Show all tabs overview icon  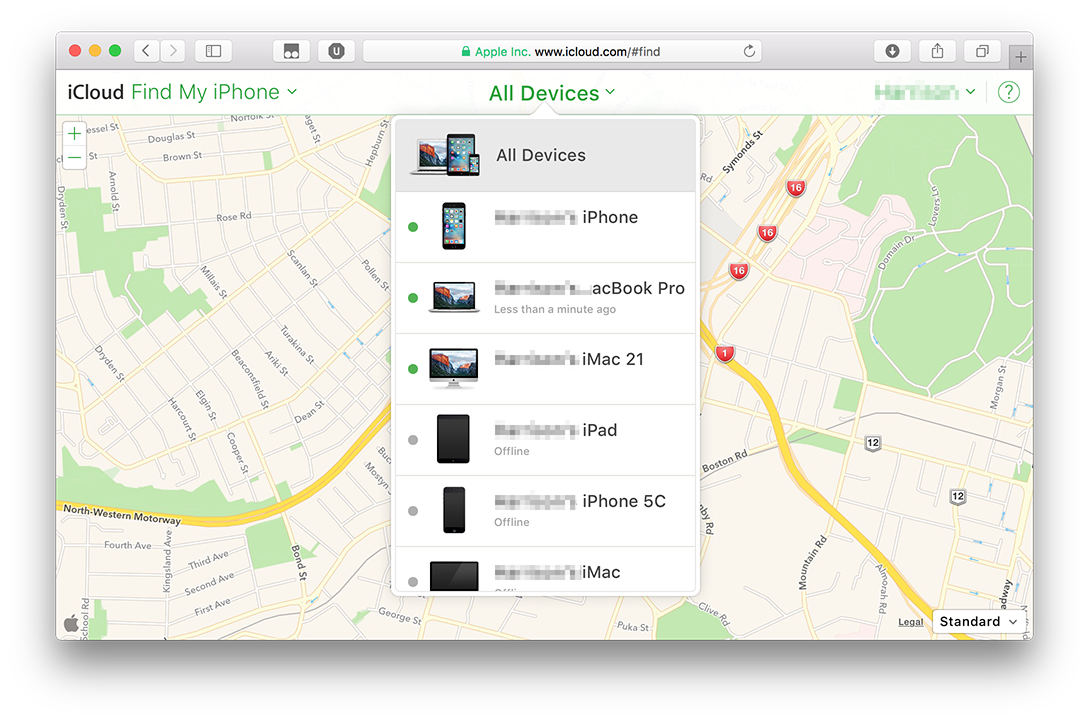point(982,51)
